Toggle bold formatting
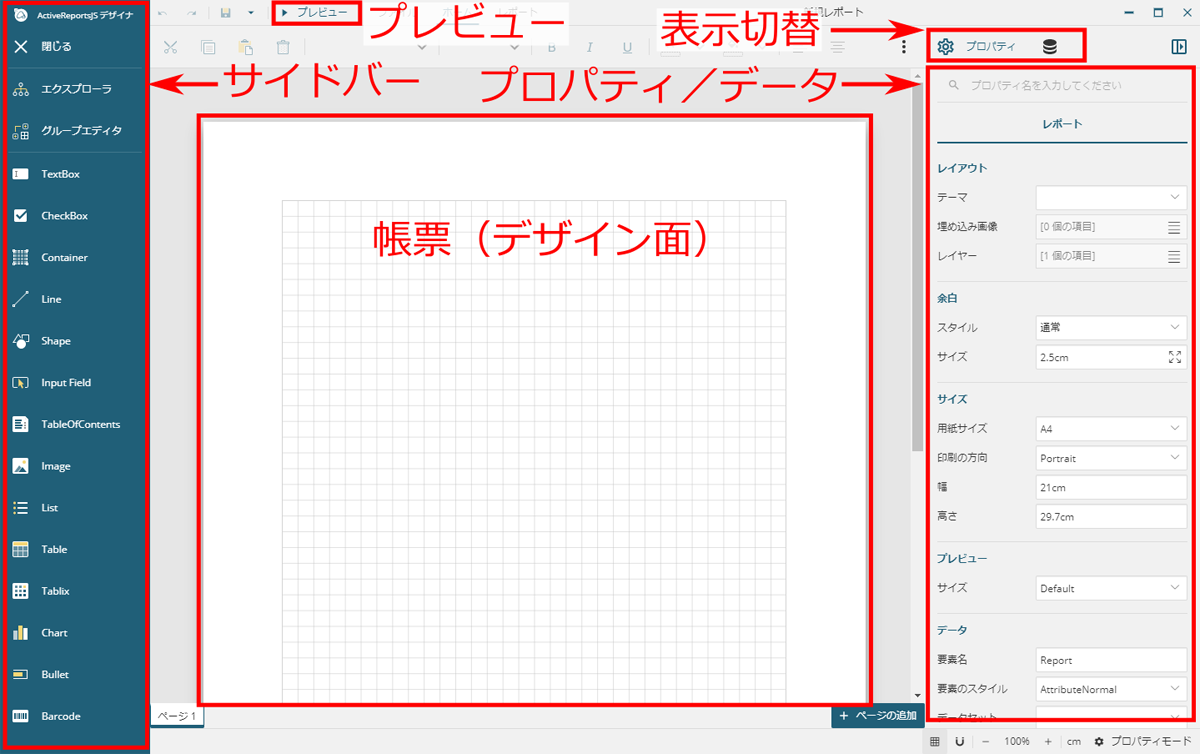Viewport: 1200px width, 754px height. [551, 47]
